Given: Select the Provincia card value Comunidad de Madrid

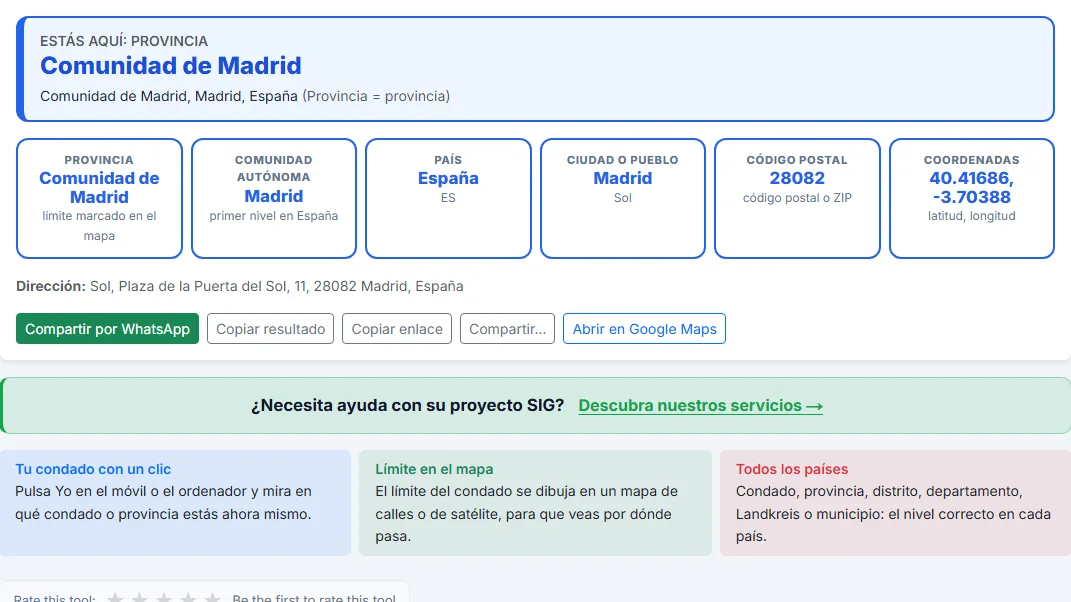Looking at the screenshot, I should (x=99, y=187).
